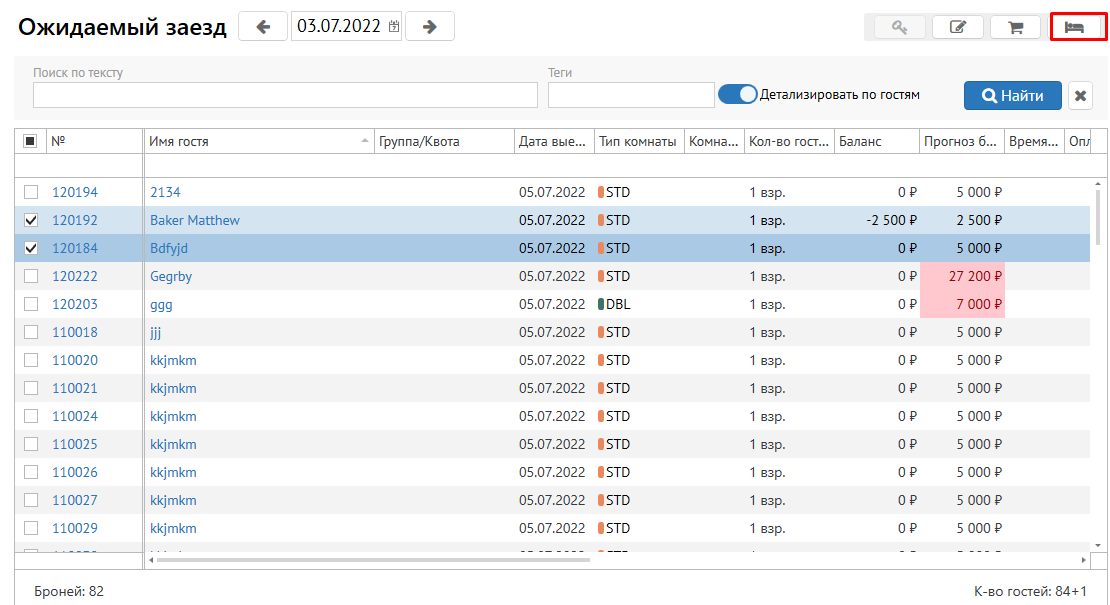
Task: Click the key icon button
Action: pos(899,27)
